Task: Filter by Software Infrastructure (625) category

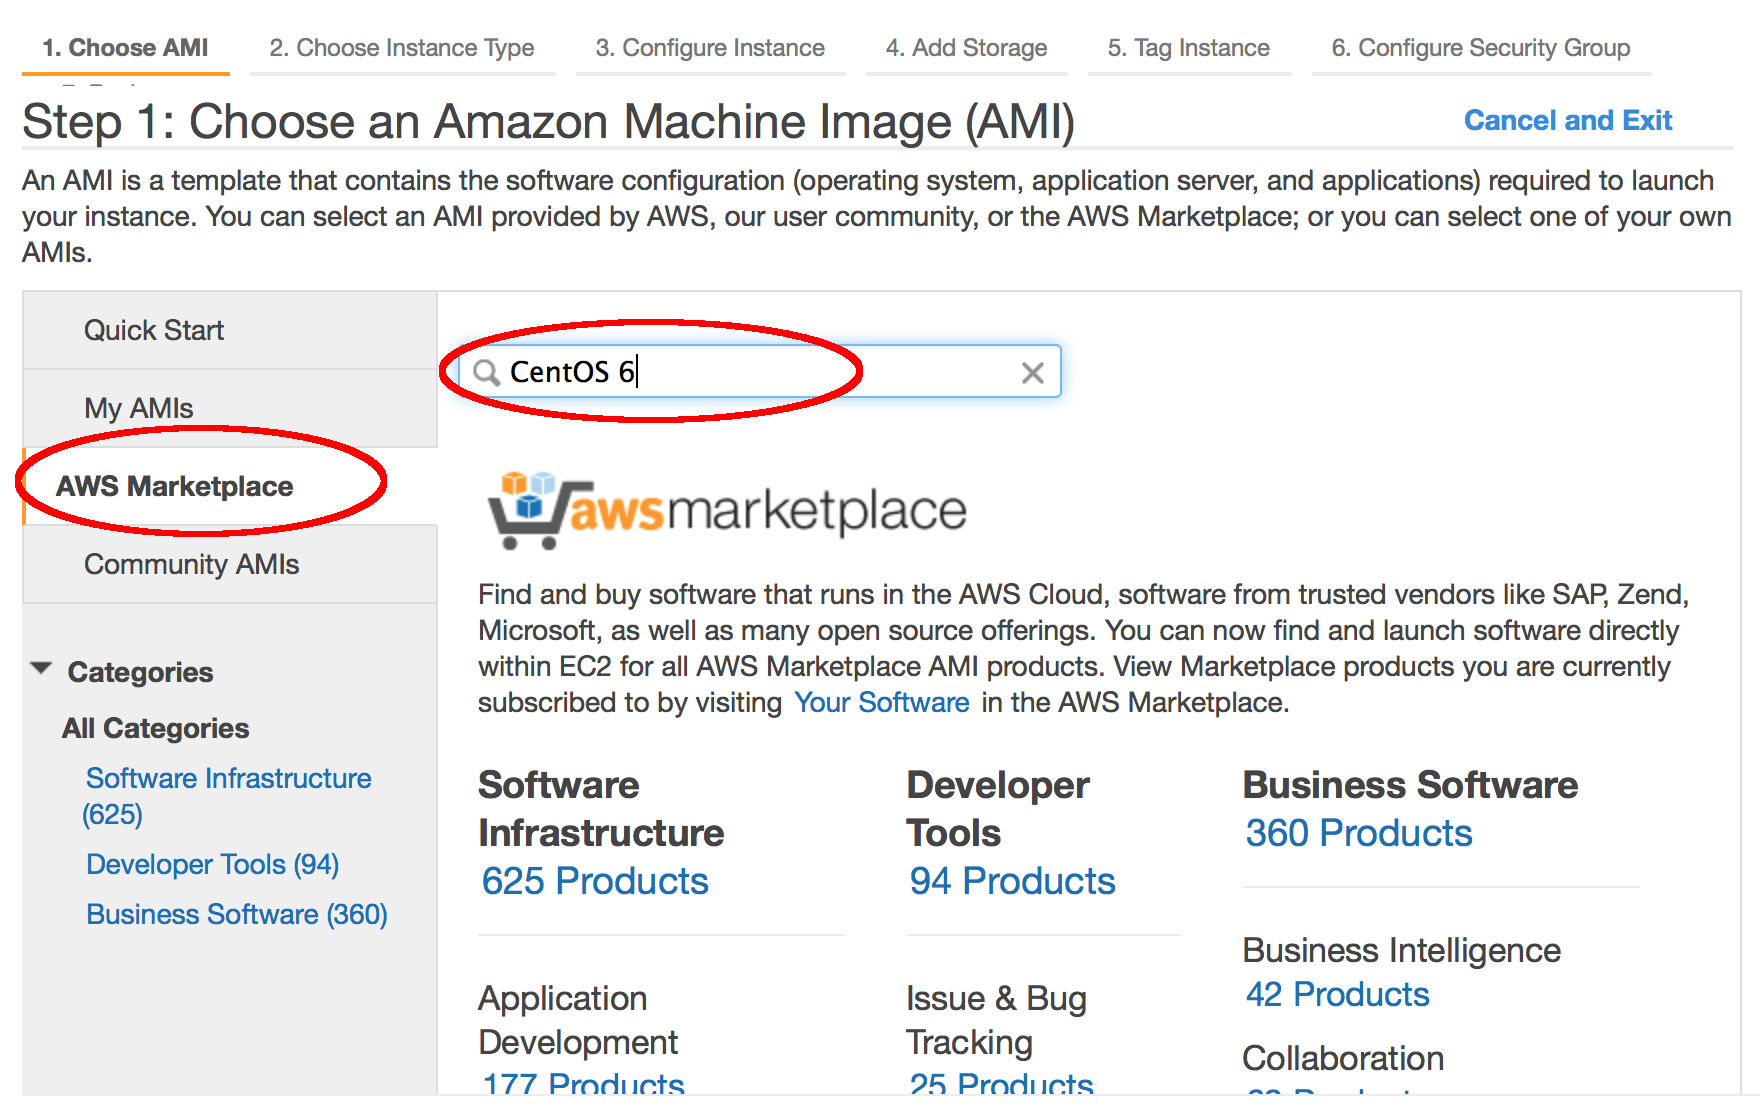Action: coord(228,796)
